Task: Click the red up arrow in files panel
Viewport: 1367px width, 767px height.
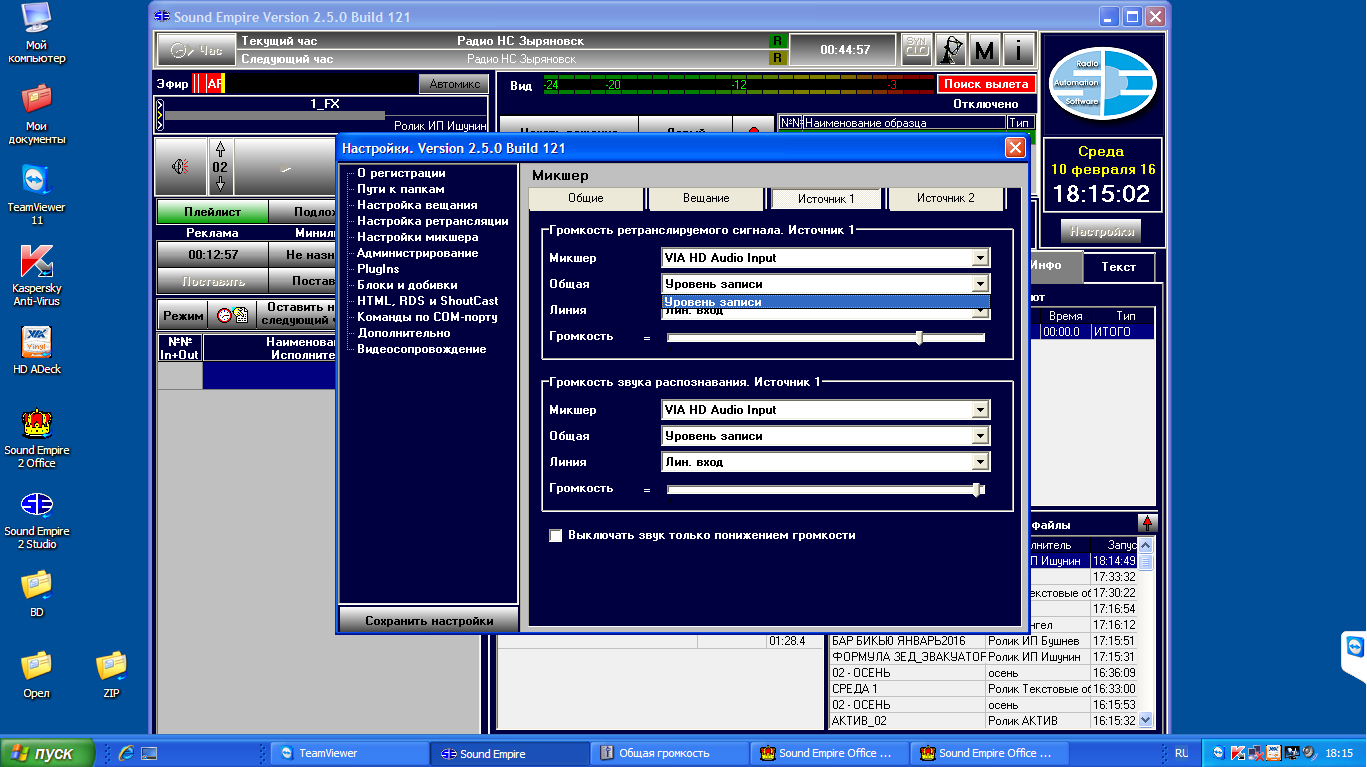Action: (x=1147, y=523)
